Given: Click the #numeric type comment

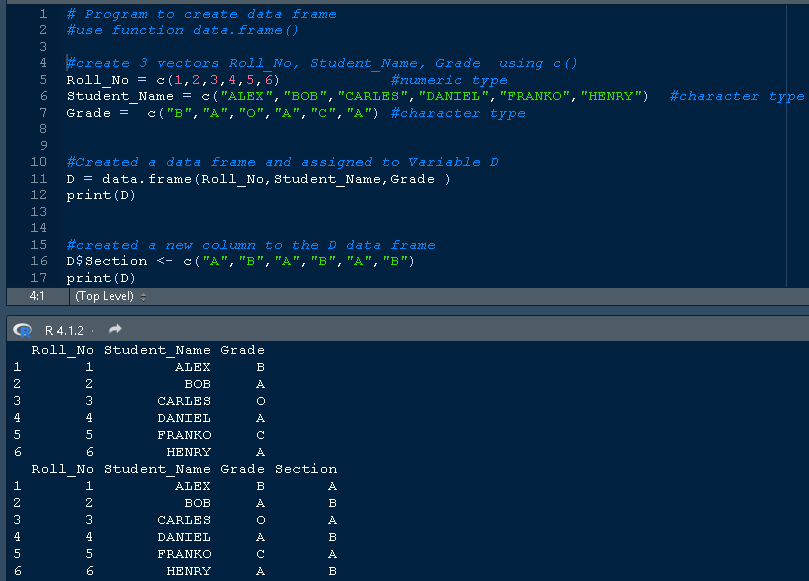Looking at the screenshot, I should pos(448,80).
